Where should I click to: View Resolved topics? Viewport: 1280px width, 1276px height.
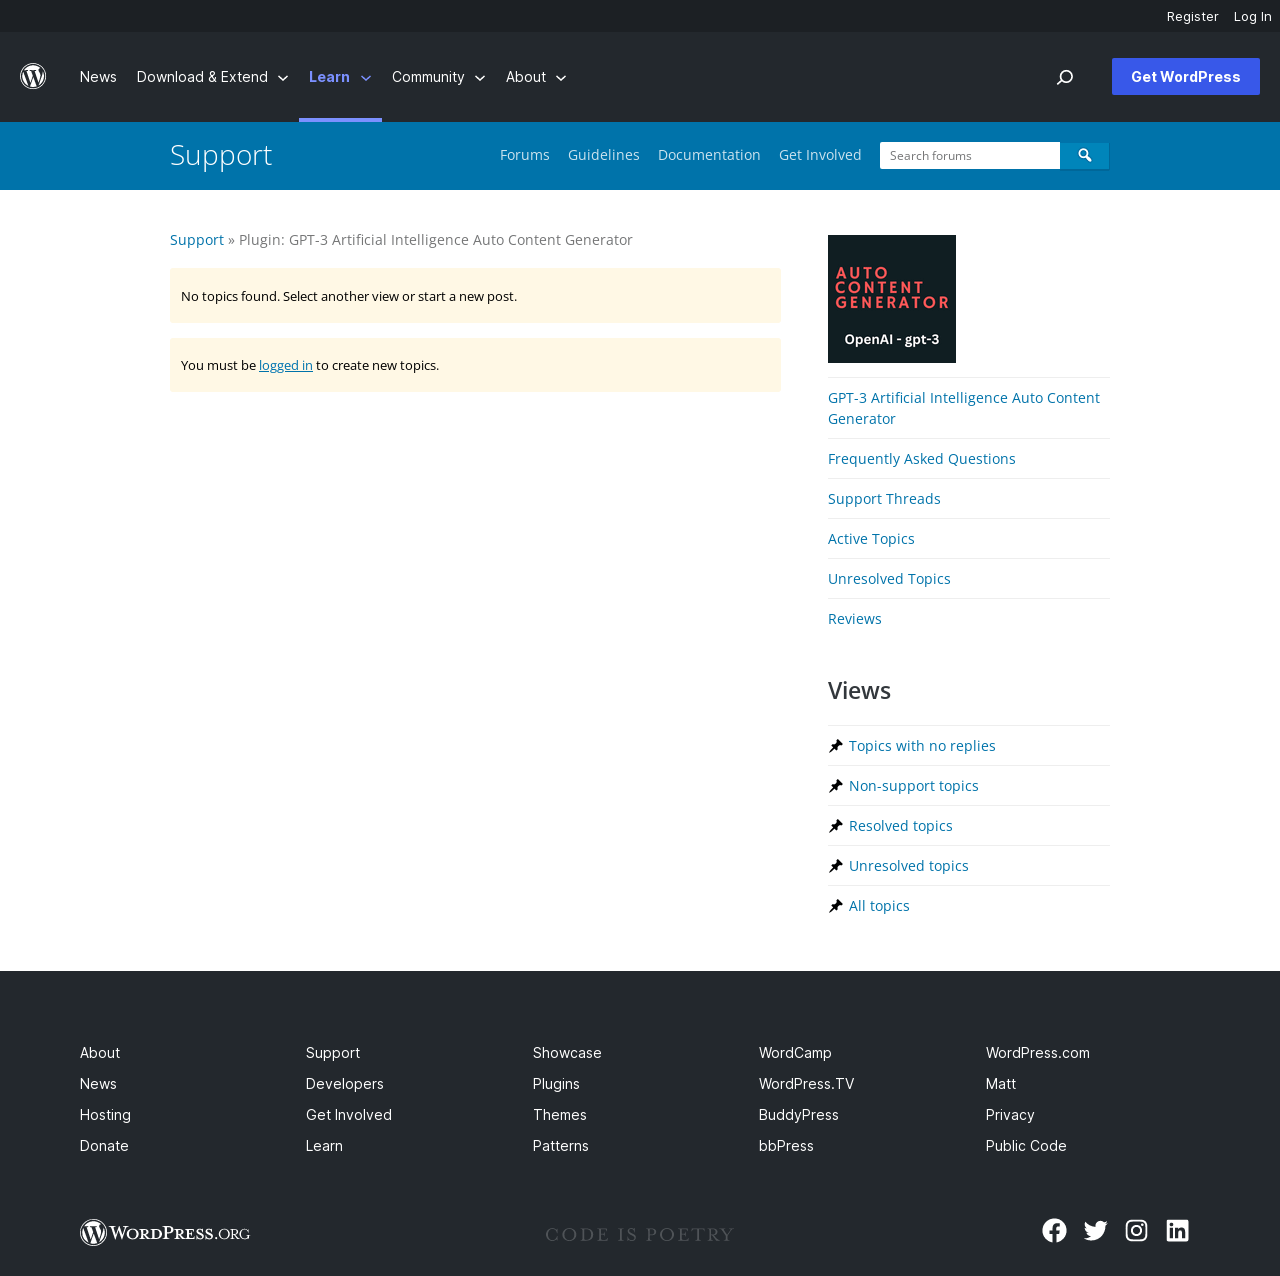click(x=901, y=826)
